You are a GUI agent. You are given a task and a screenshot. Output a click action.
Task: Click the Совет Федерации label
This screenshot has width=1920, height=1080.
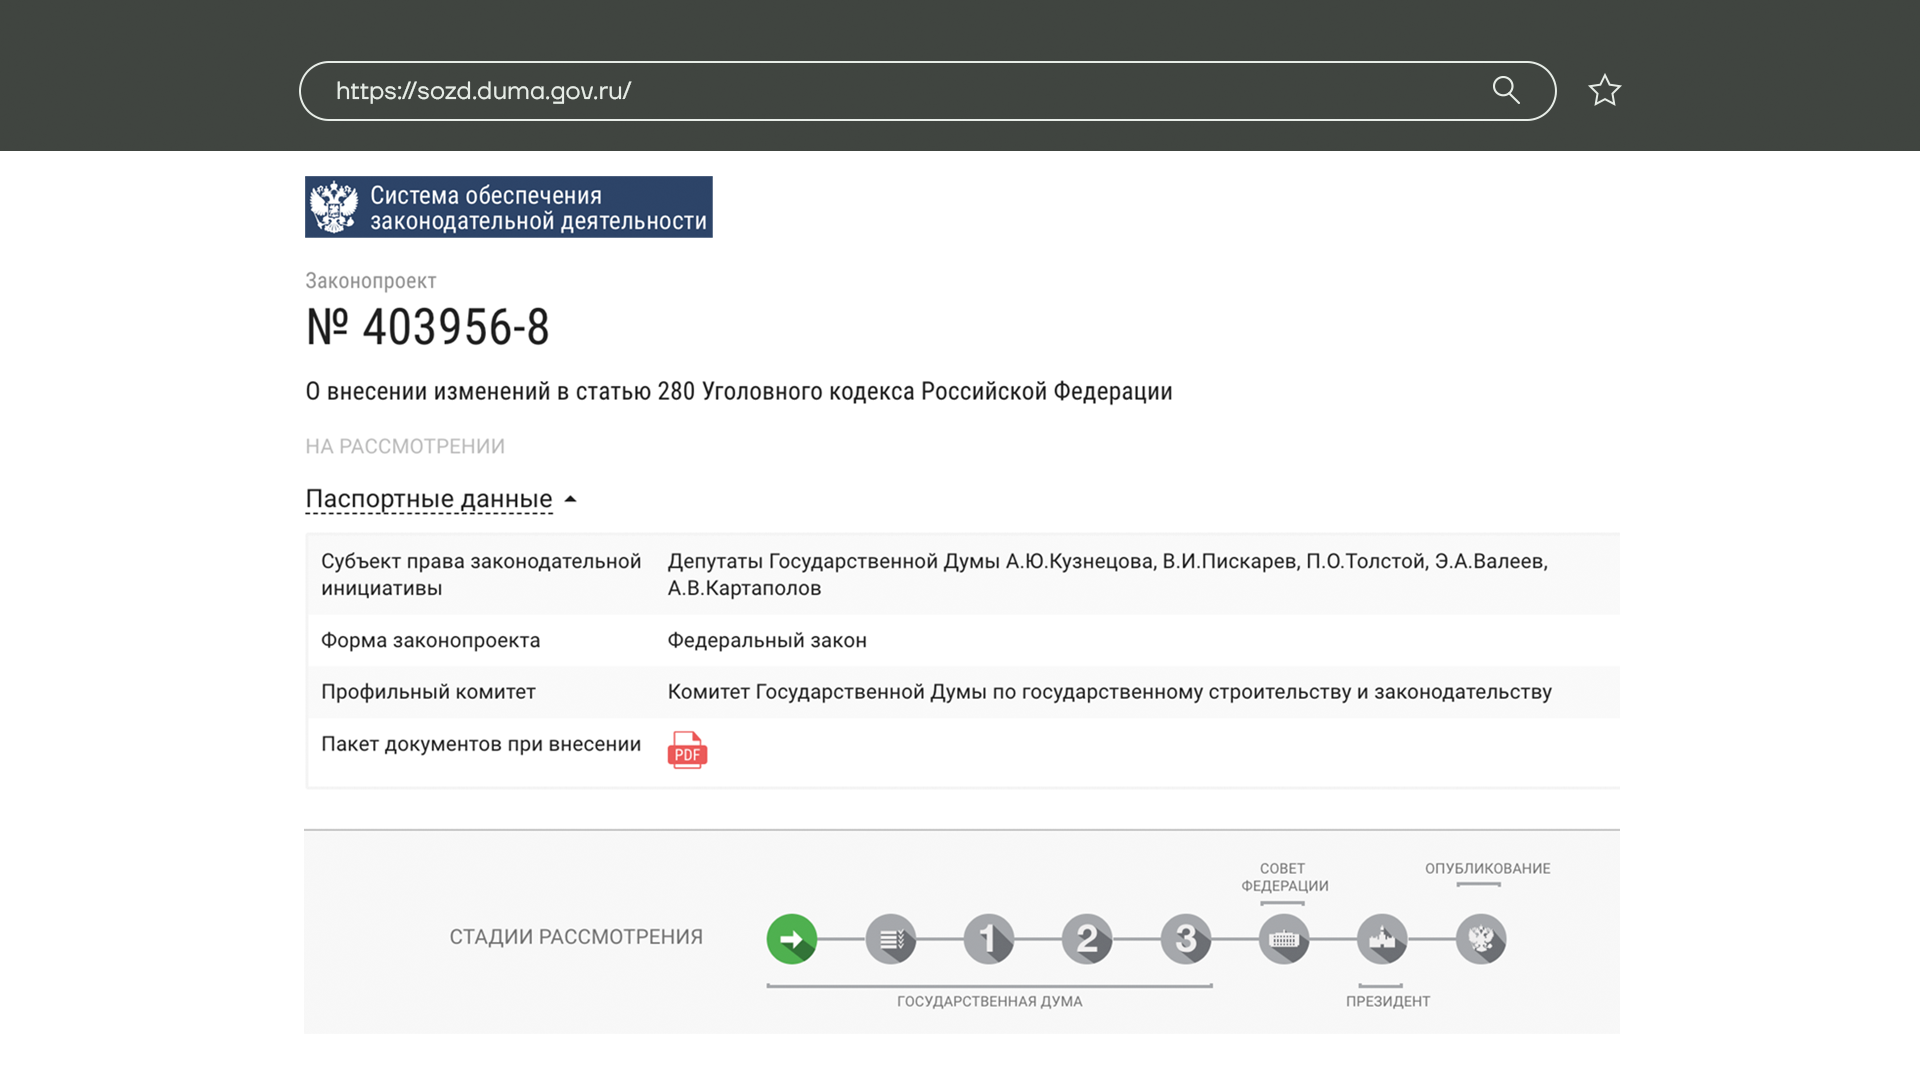click(1284, 877)
